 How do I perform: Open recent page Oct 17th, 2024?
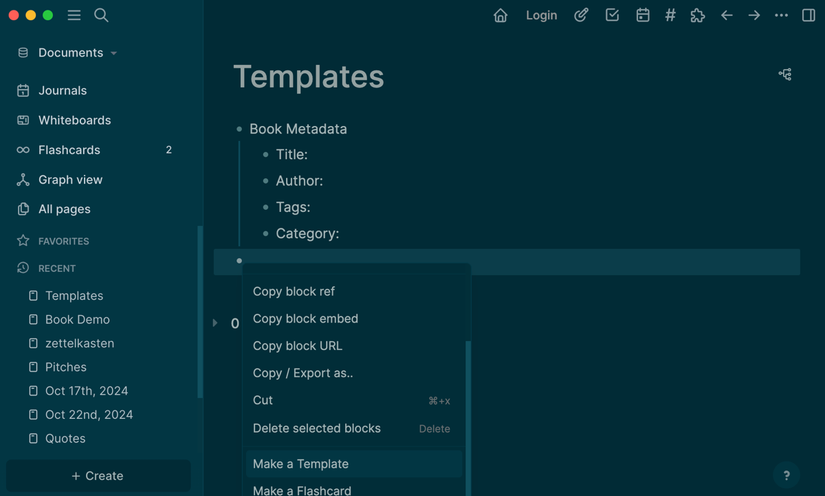pyautogui.click(x=86, y=390)
